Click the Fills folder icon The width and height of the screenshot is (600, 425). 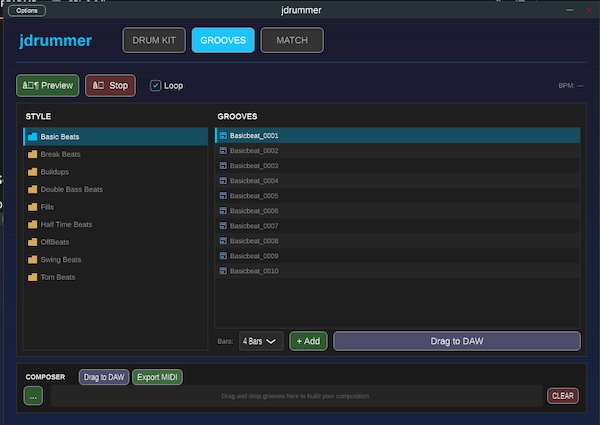click(x=33, y=207)
